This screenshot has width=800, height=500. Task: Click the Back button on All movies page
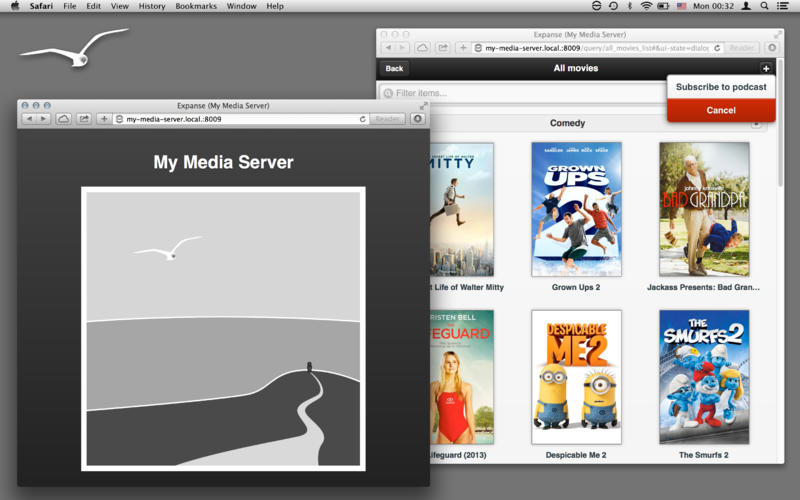[x=394, y=68]
